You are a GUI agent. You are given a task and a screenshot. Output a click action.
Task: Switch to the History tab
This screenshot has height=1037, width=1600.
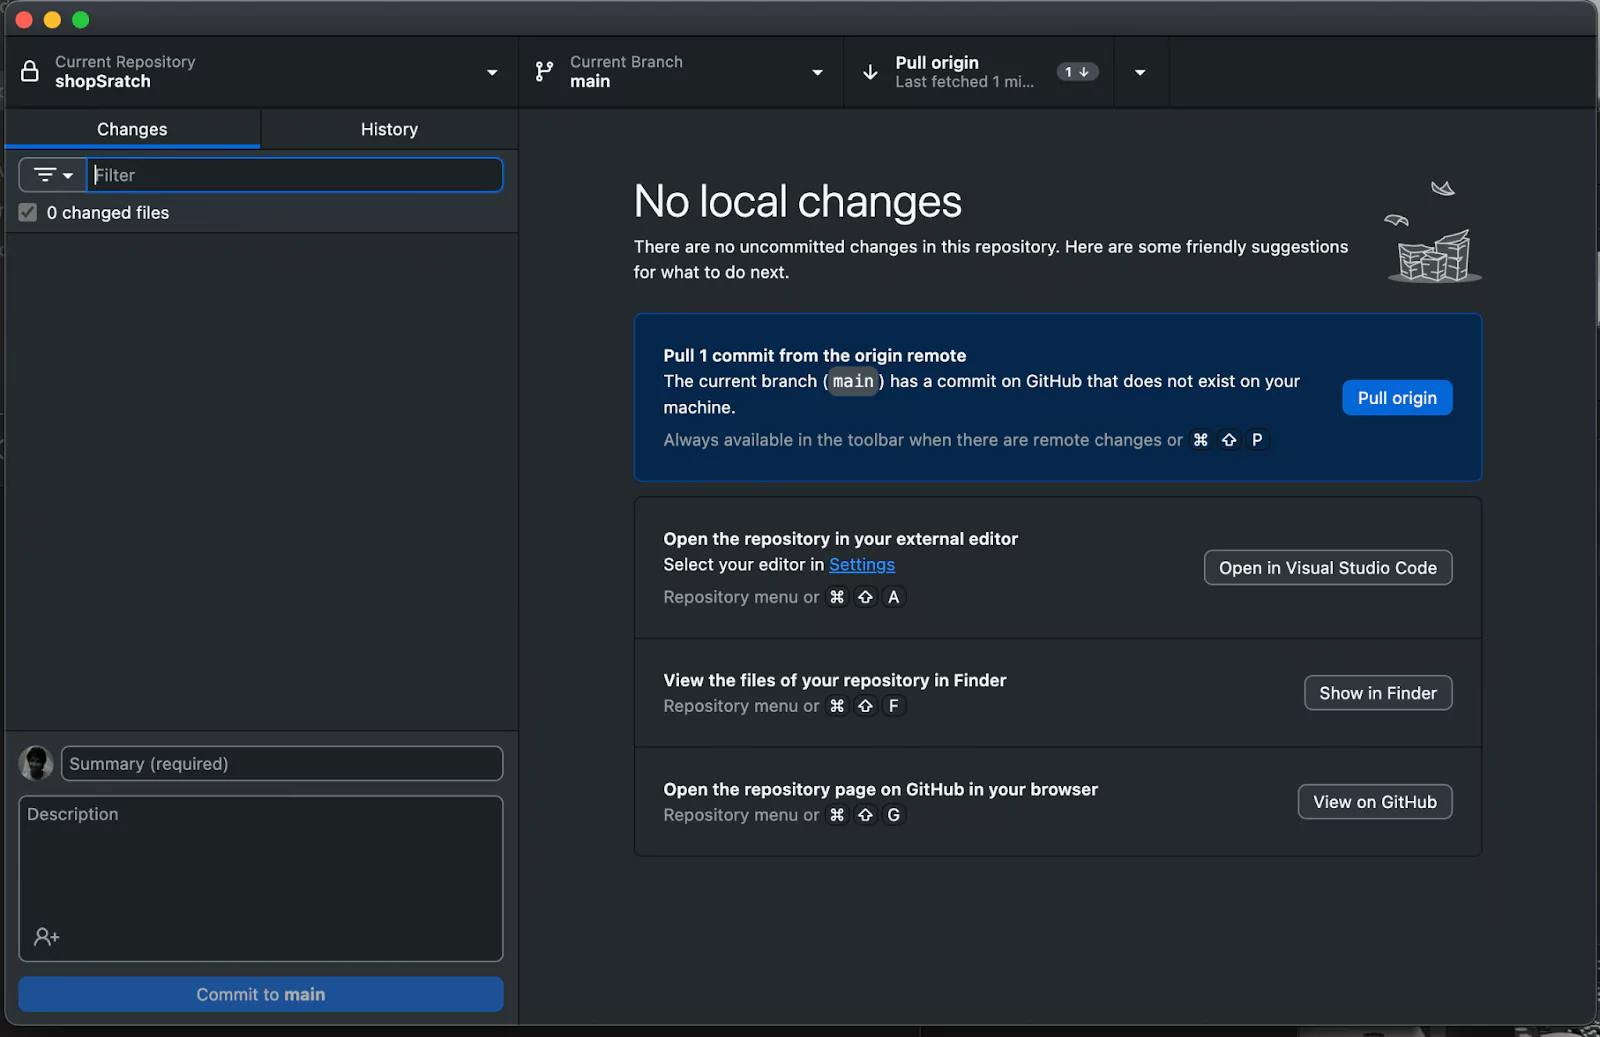(389, 129)
